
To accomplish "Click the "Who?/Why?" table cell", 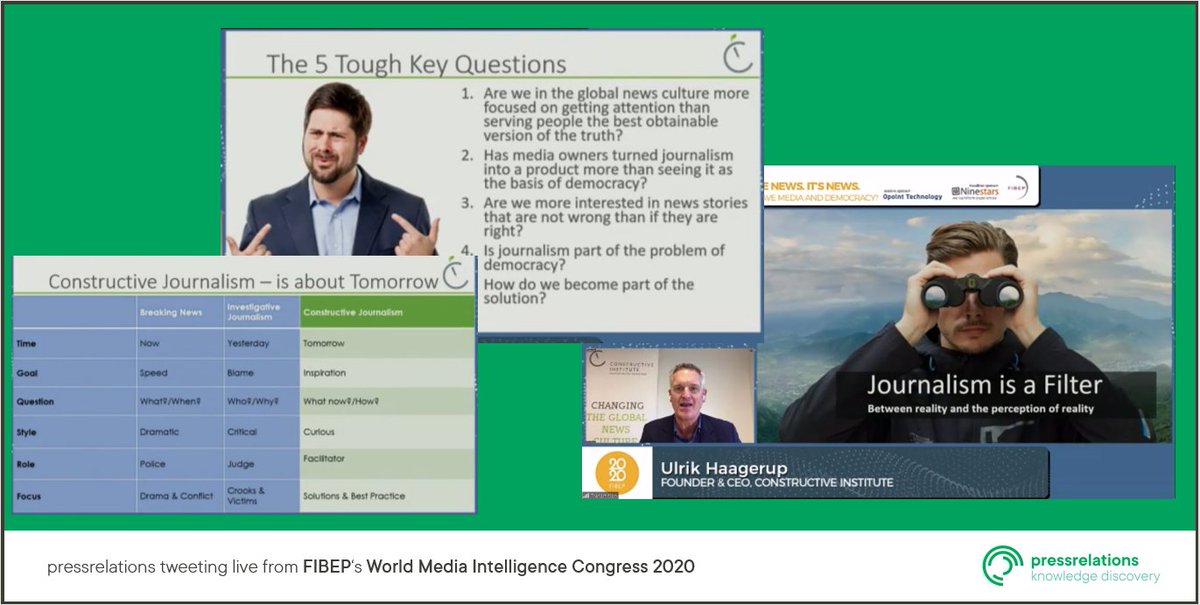I will pyautogui.click(x=261, y=402).
